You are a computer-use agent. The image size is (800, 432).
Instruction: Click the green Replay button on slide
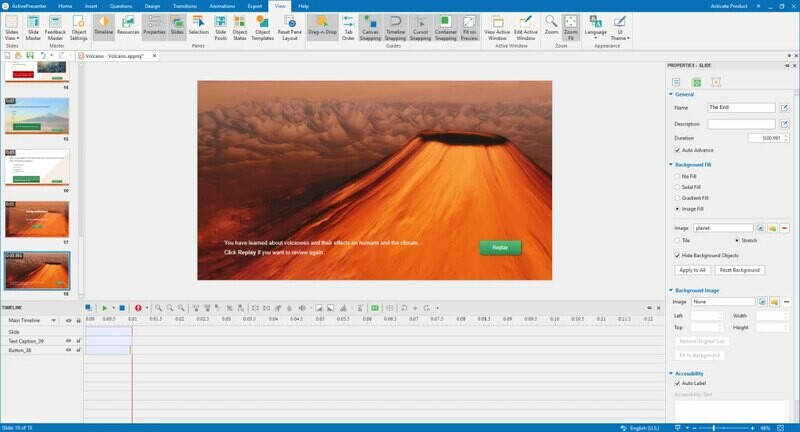pyautogui.click(x=500, y=247)
